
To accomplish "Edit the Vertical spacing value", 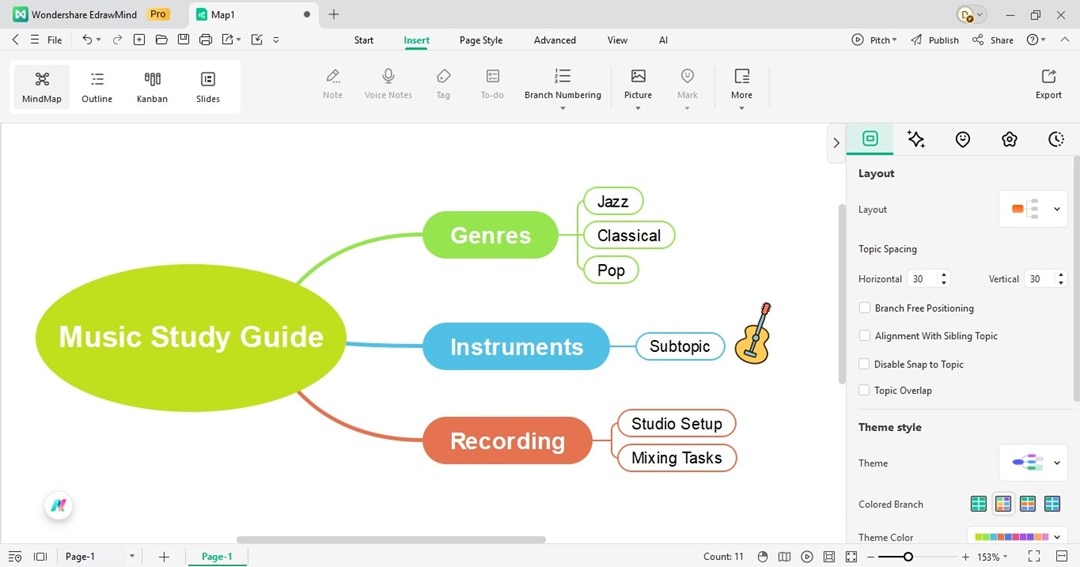I will point(1039,278).
